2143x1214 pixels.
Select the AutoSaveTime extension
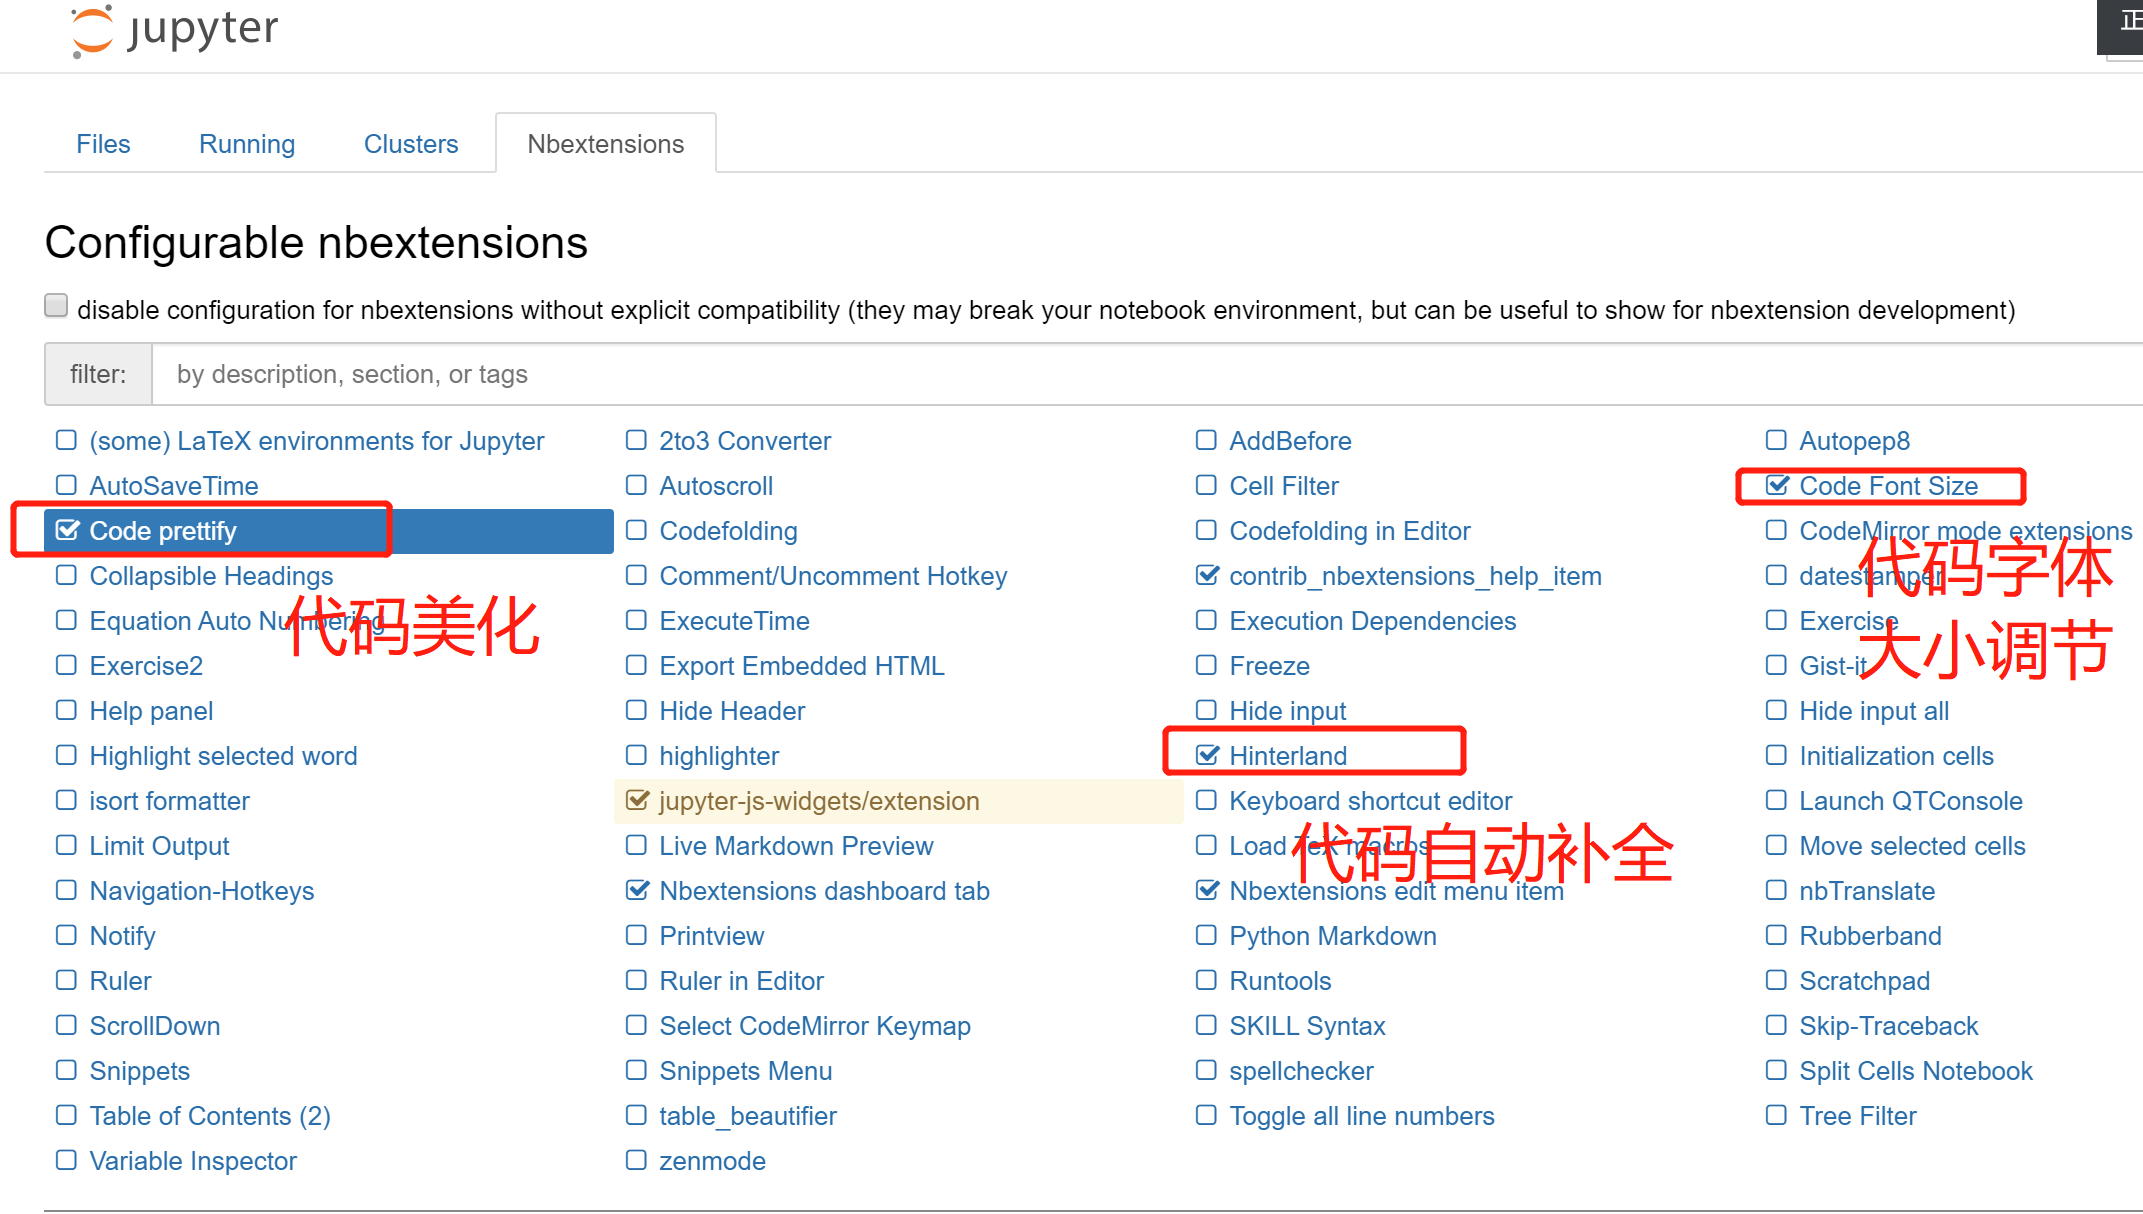tap(174, 486)
